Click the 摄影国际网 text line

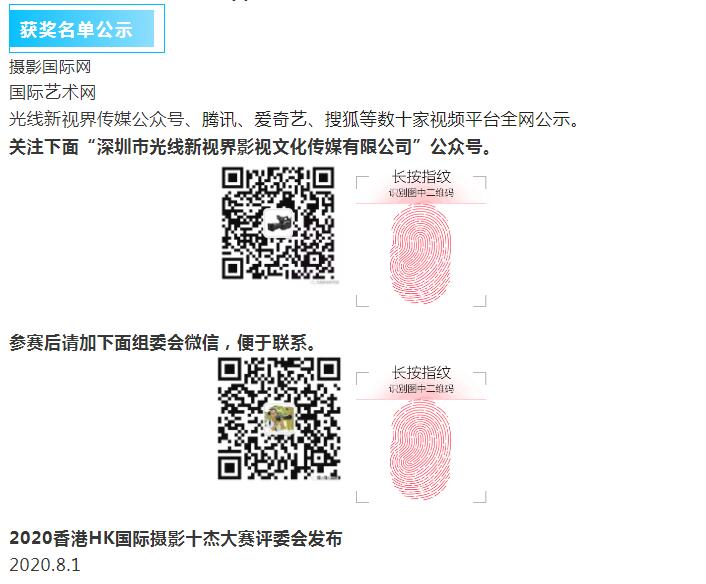50,67
